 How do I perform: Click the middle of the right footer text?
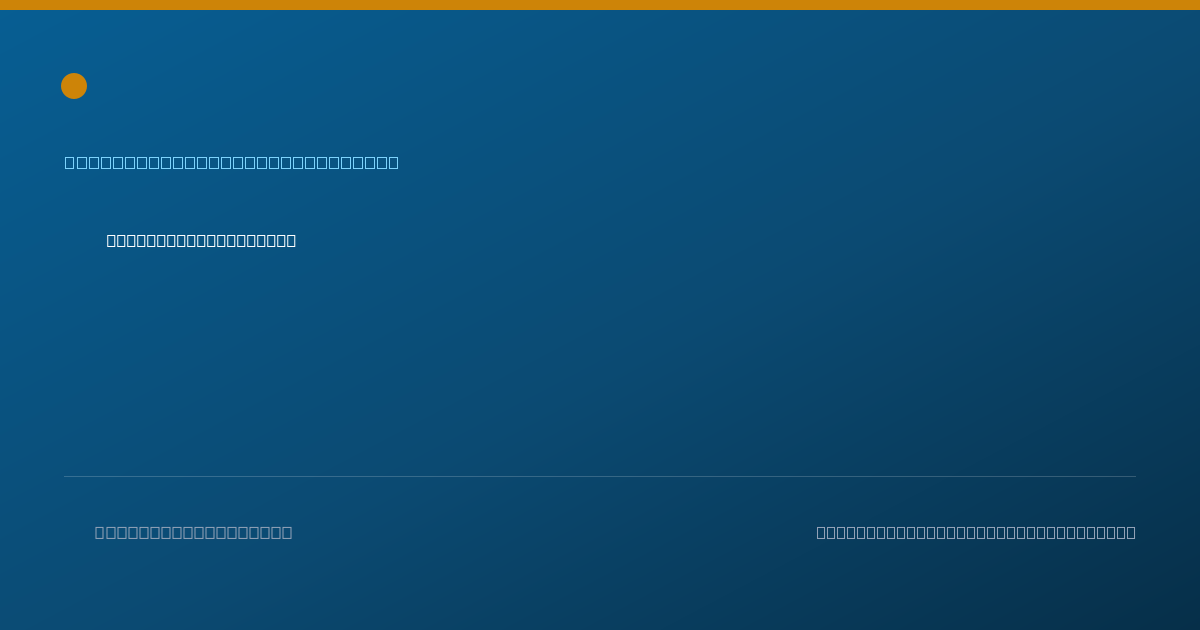pyautogui.click(x=976, y=532)
